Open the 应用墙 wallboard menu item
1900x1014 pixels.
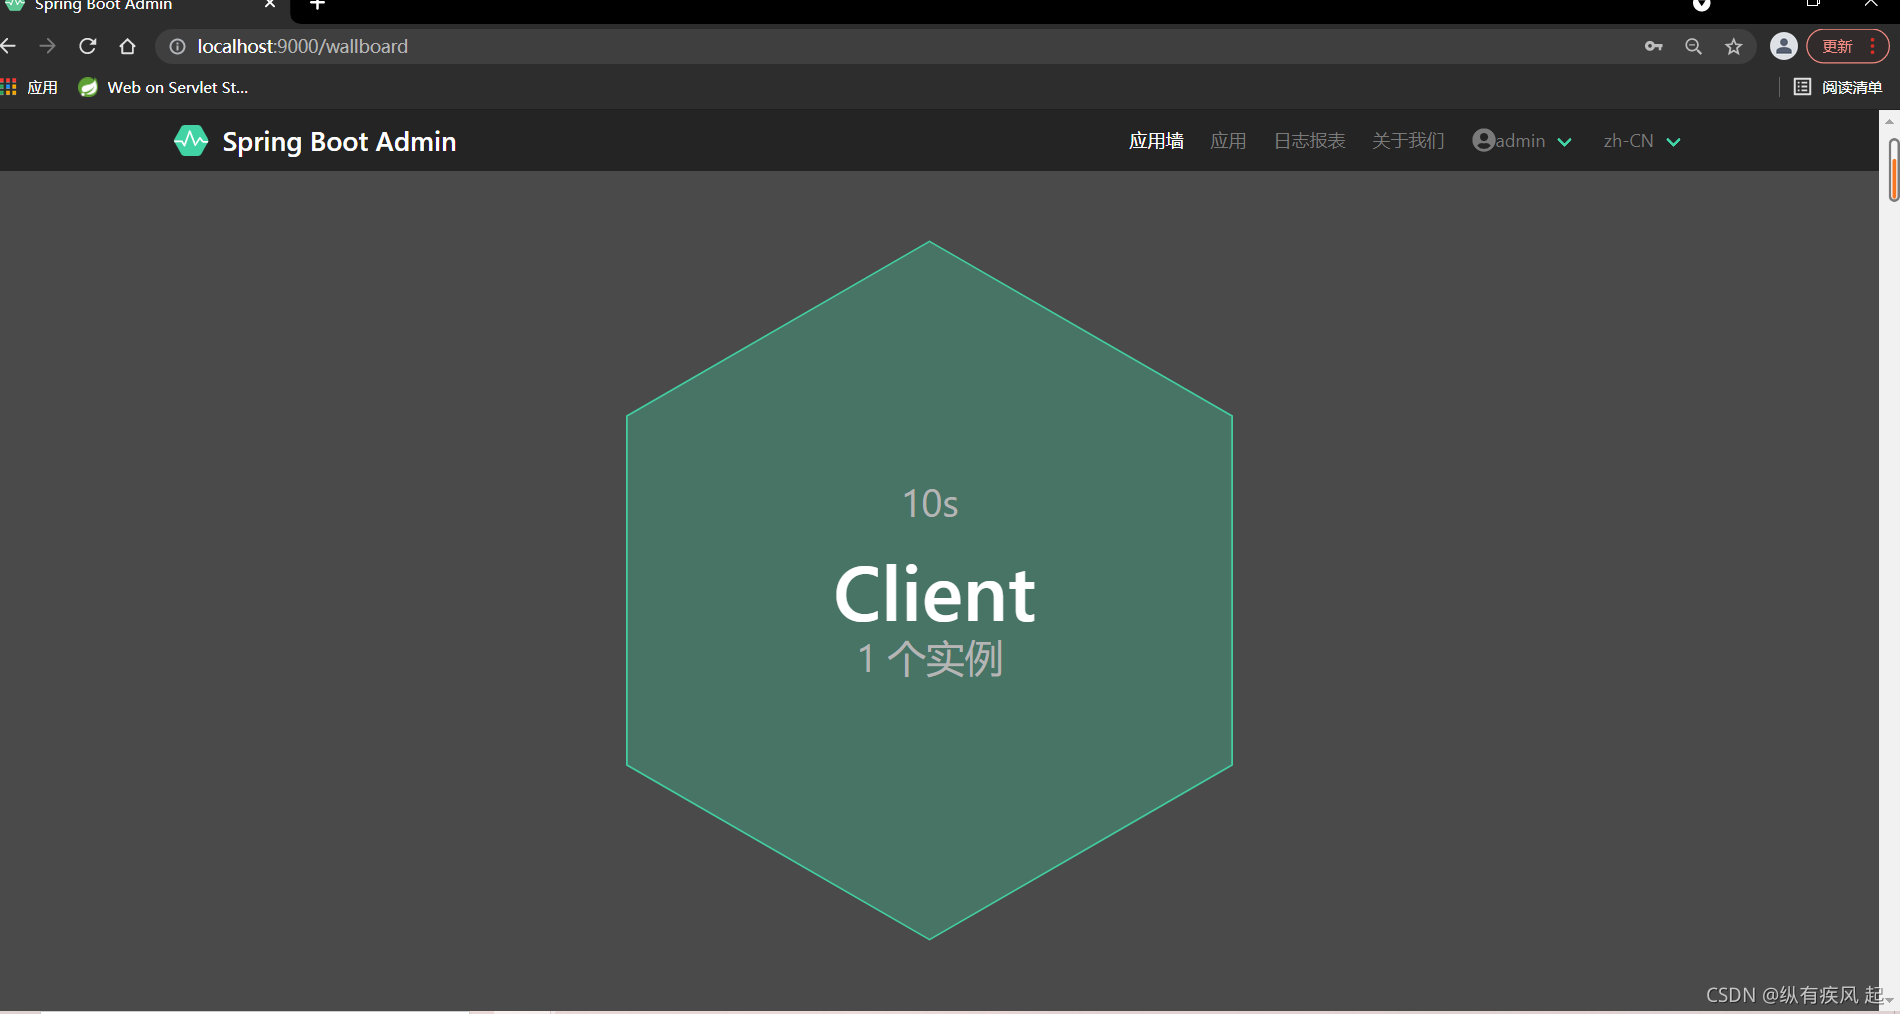coord(1156,141)
